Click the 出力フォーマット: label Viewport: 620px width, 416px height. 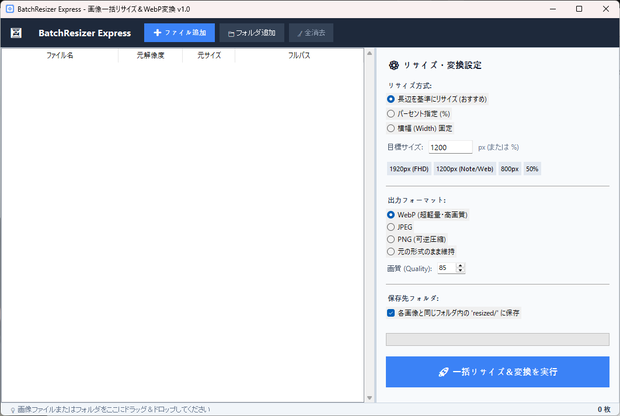click(x=417, y=200)
